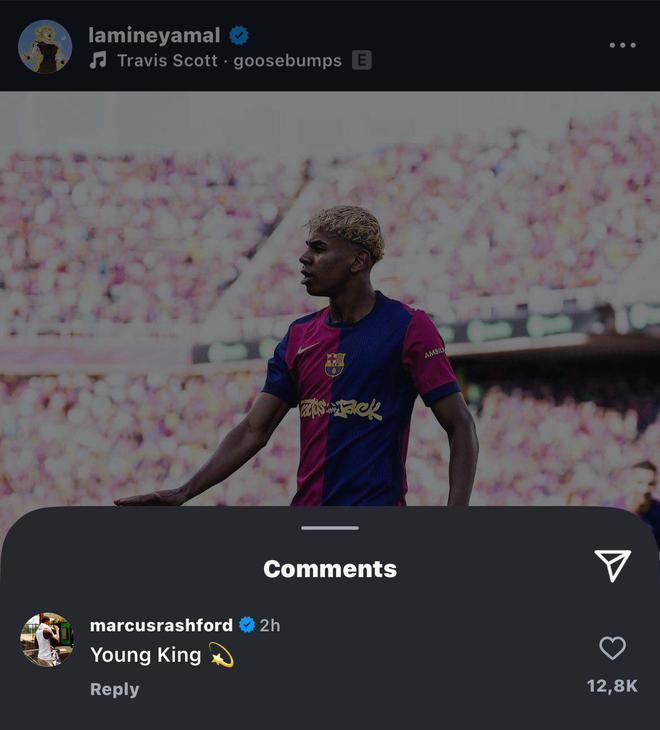
Task: Open lamineyamal's profile picture
Action: (x=45, y=47)
